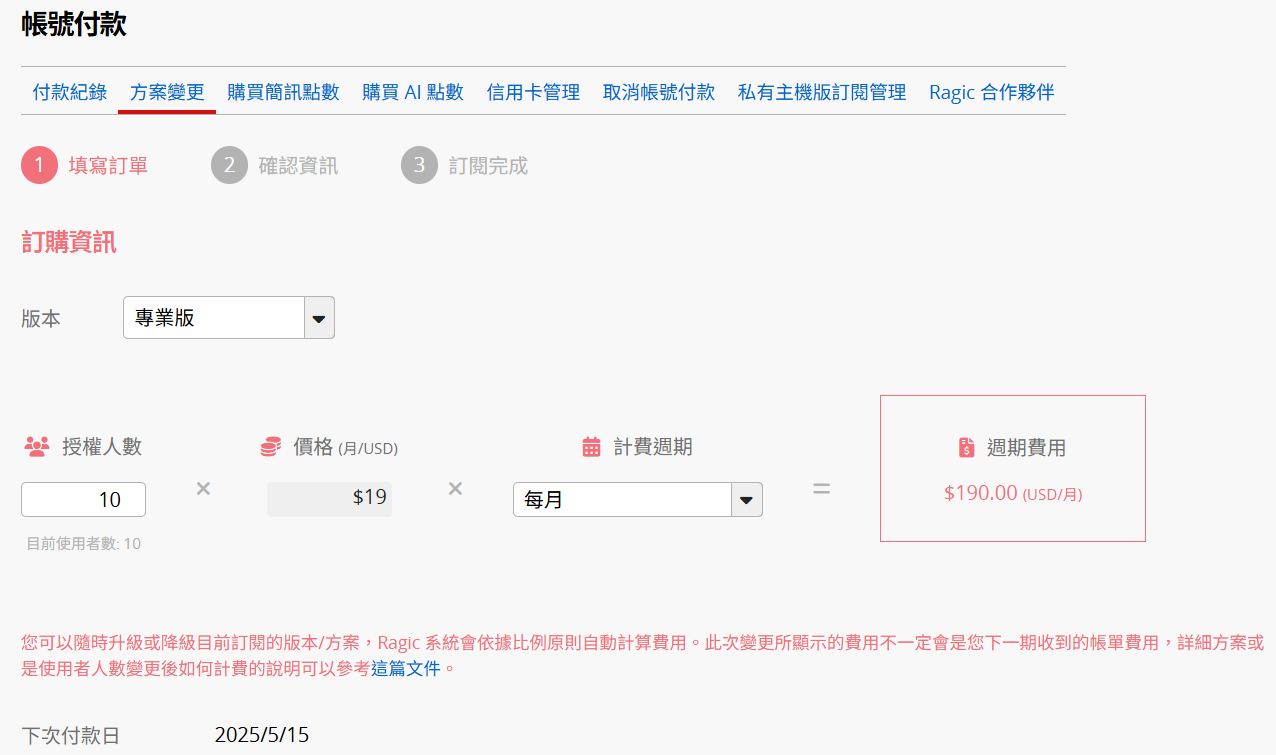Click the invoice icon beside 週期費用
This screenshot has width=1276, height=755.
966,448
